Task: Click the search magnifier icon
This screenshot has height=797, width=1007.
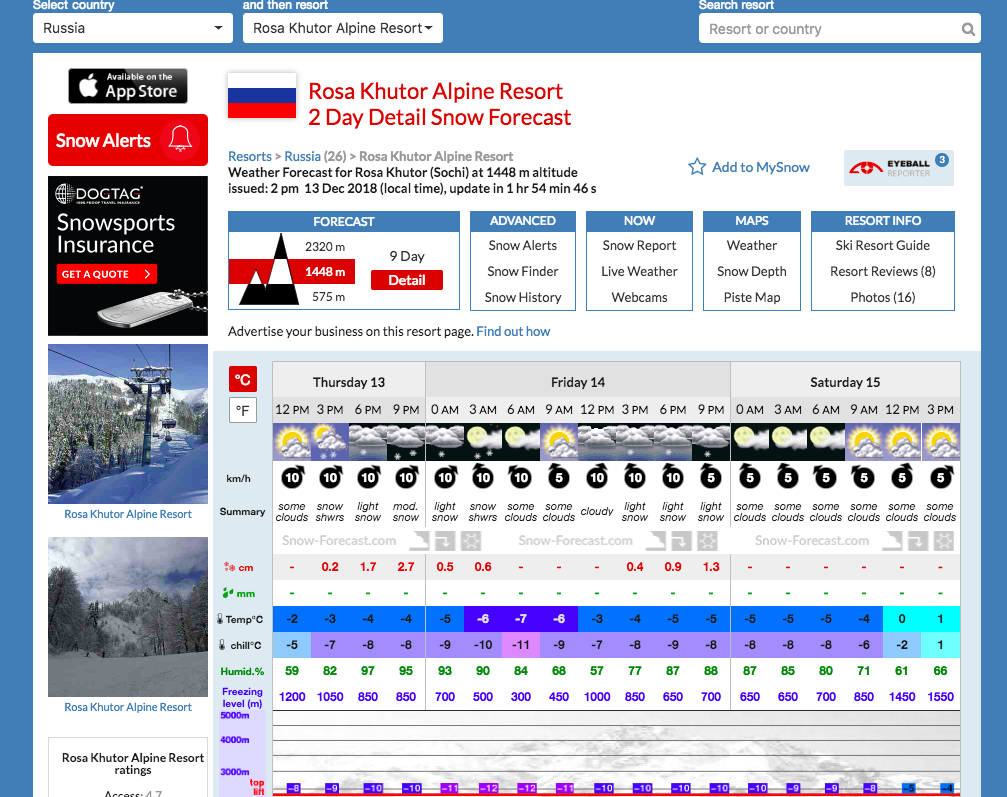Action: coord(968,29)
